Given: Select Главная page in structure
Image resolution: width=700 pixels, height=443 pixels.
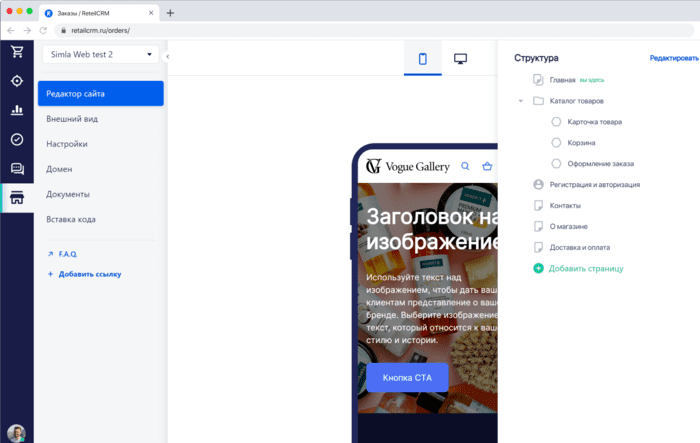Looking at the screenshot, I should [x=562, y=80].
